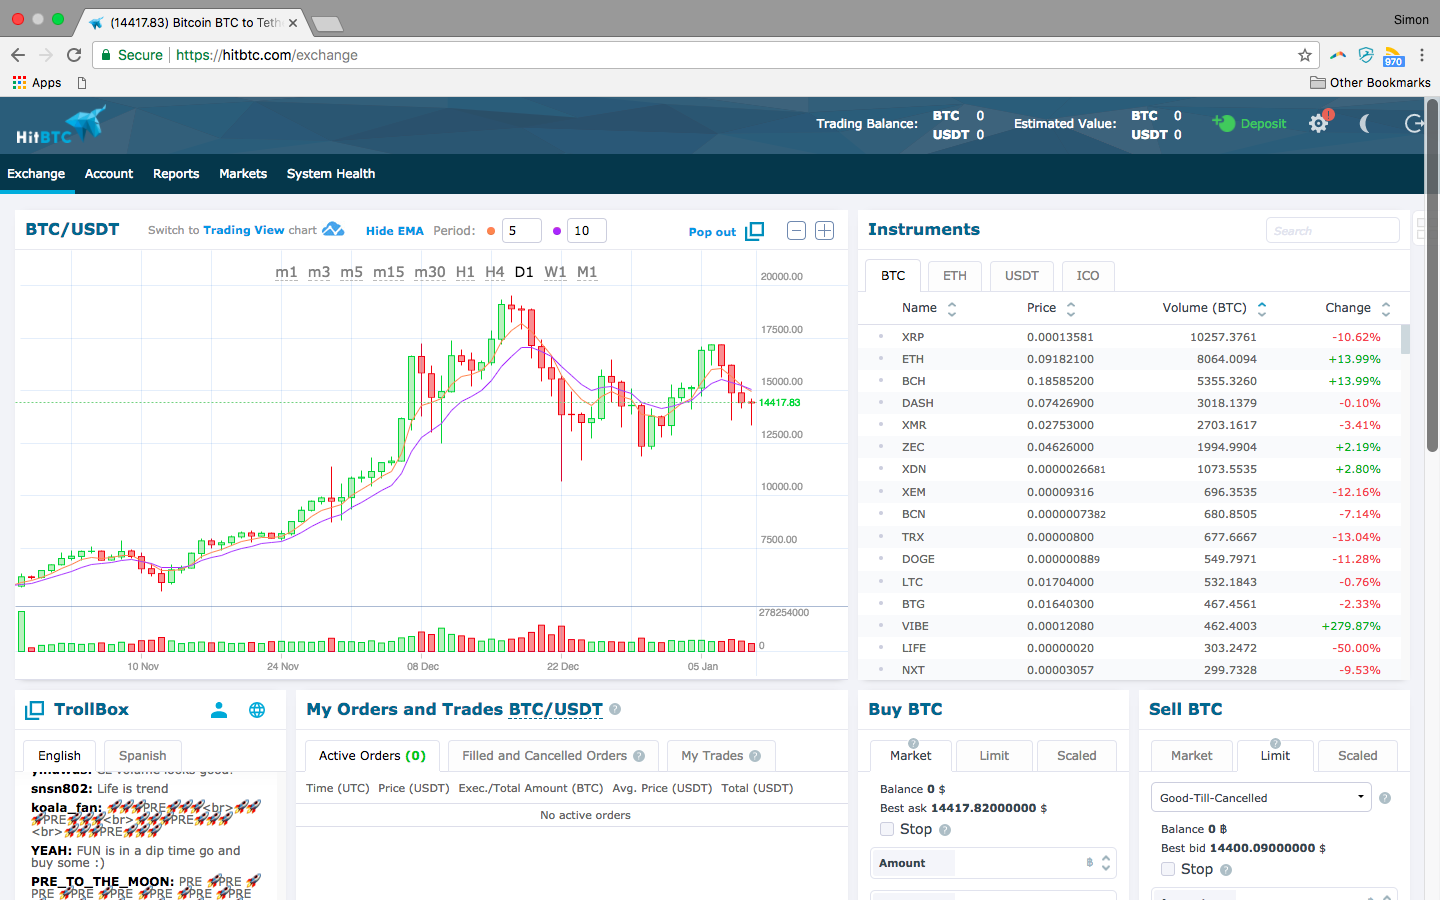This screenshot has width=1440, height=900.
Task: Click the logout icon in header
Action: click(x=1414, y=124)
